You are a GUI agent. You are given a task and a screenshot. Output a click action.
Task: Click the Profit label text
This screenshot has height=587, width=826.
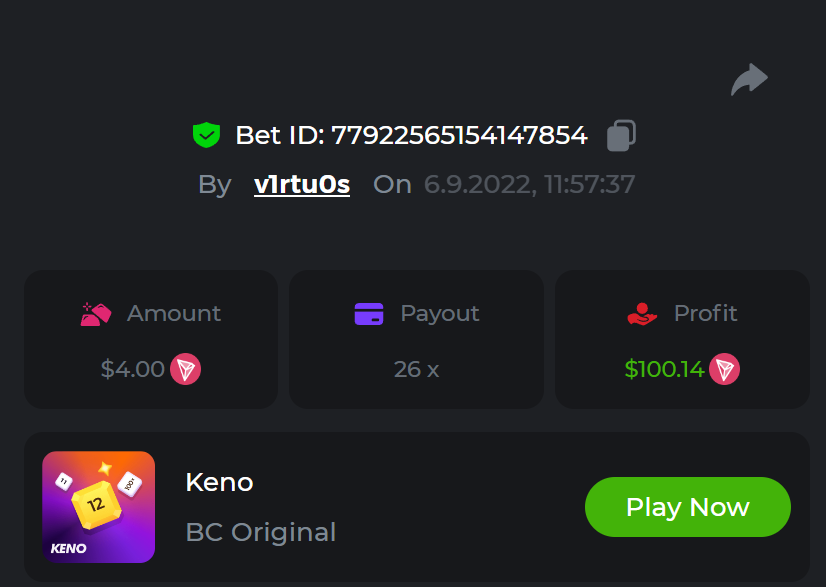(x=705, y=313)
